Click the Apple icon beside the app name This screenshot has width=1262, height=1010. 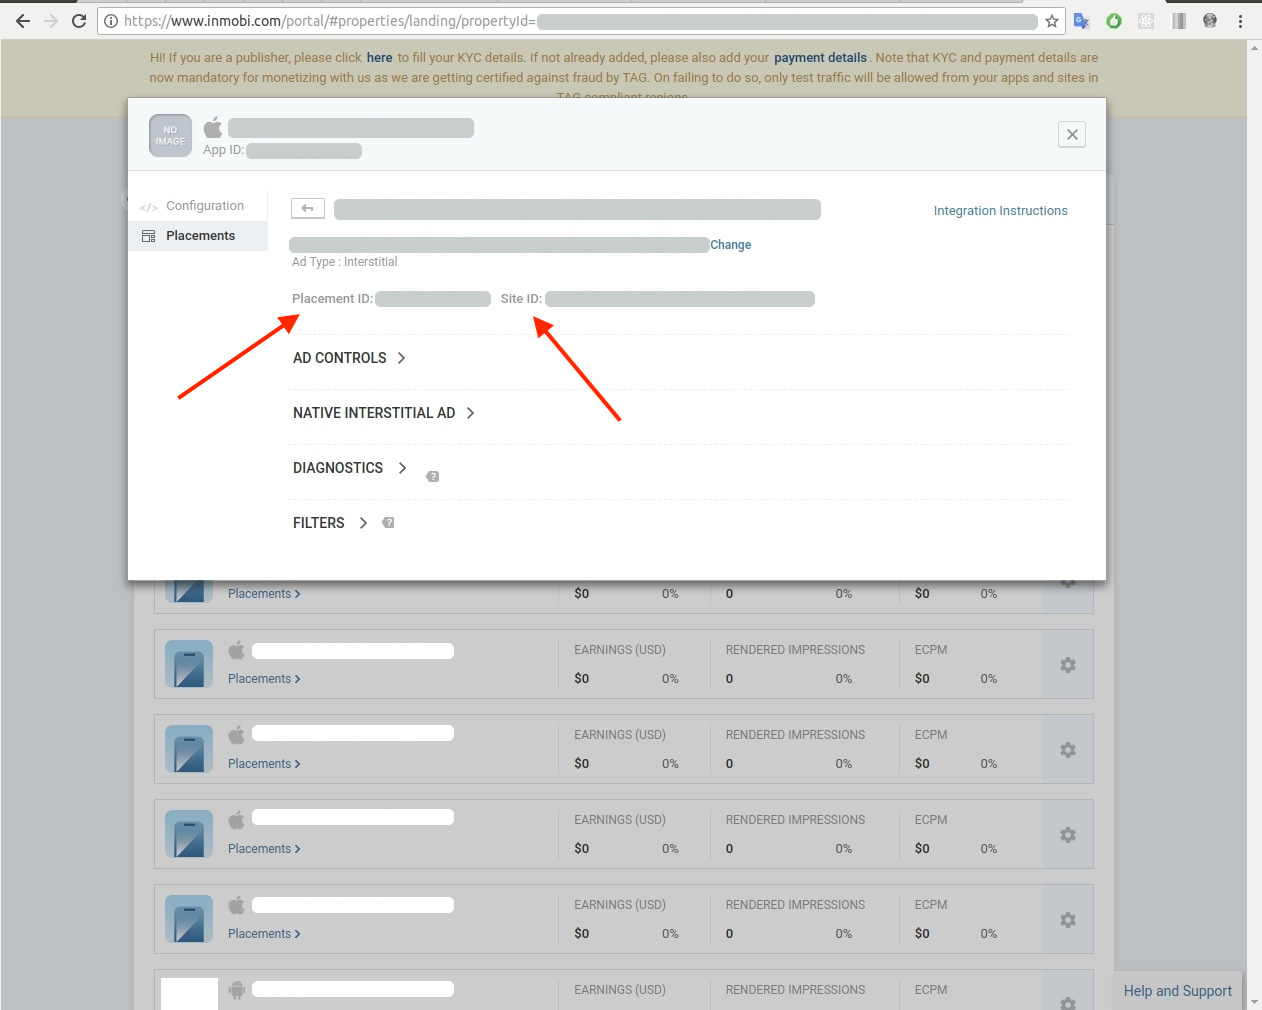point(213,126)
